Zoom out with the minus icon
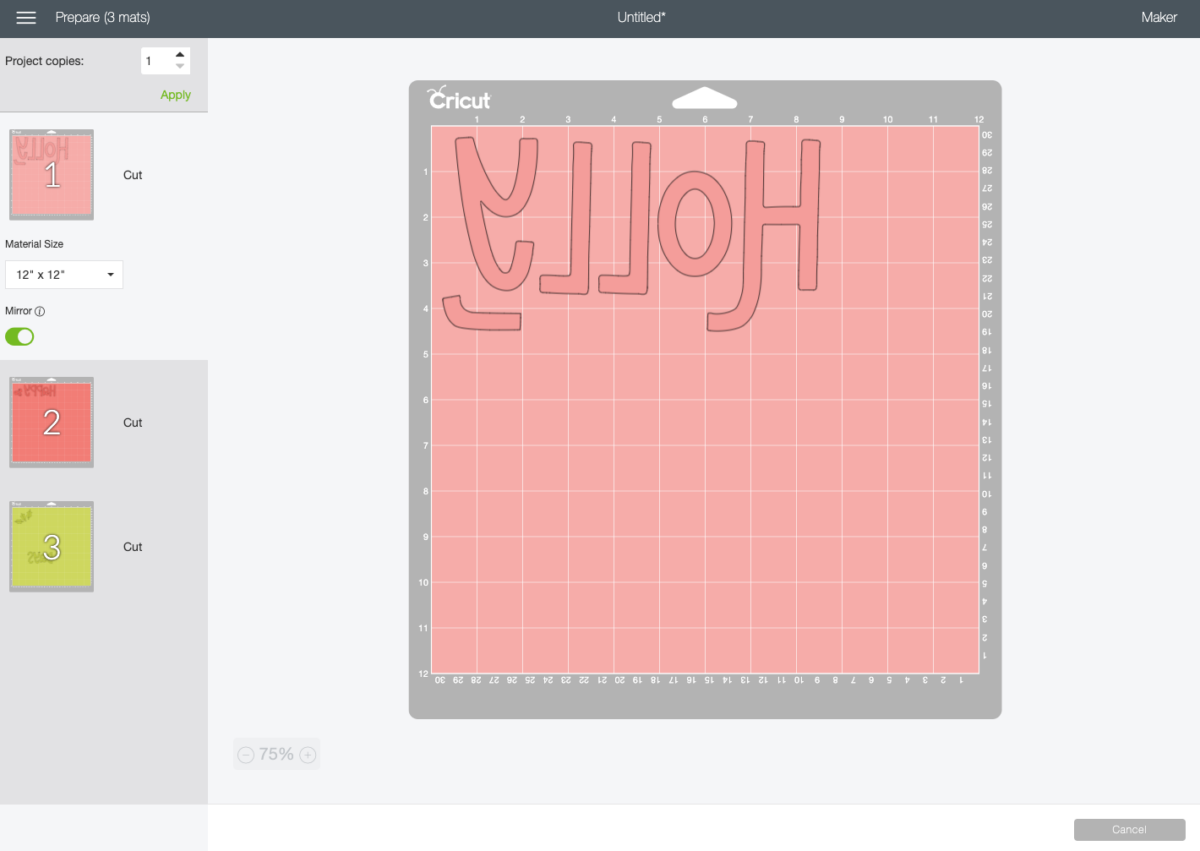 click(246, 755)
